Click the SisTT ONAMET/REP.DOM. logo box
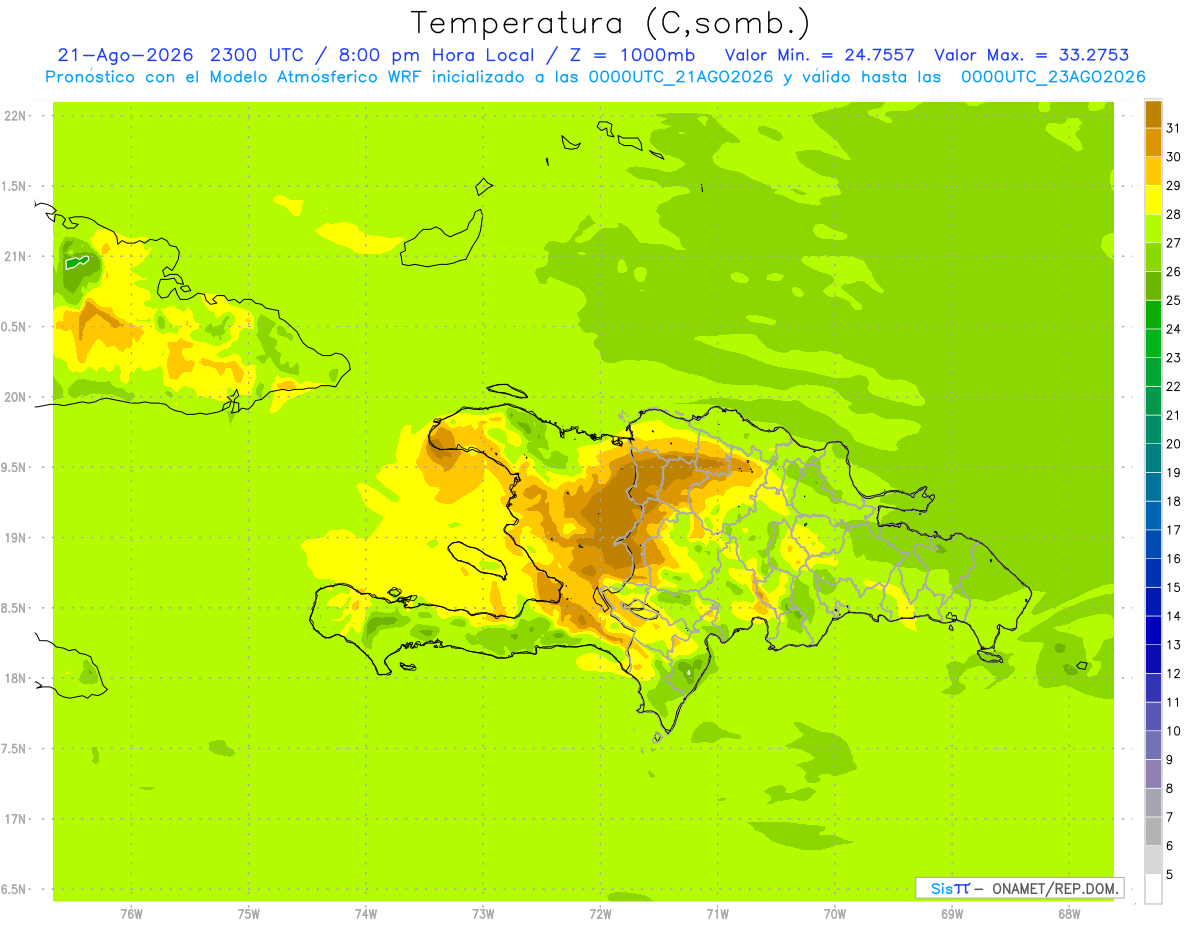This screenshot has height=927, width=1200. point(1019,888)
